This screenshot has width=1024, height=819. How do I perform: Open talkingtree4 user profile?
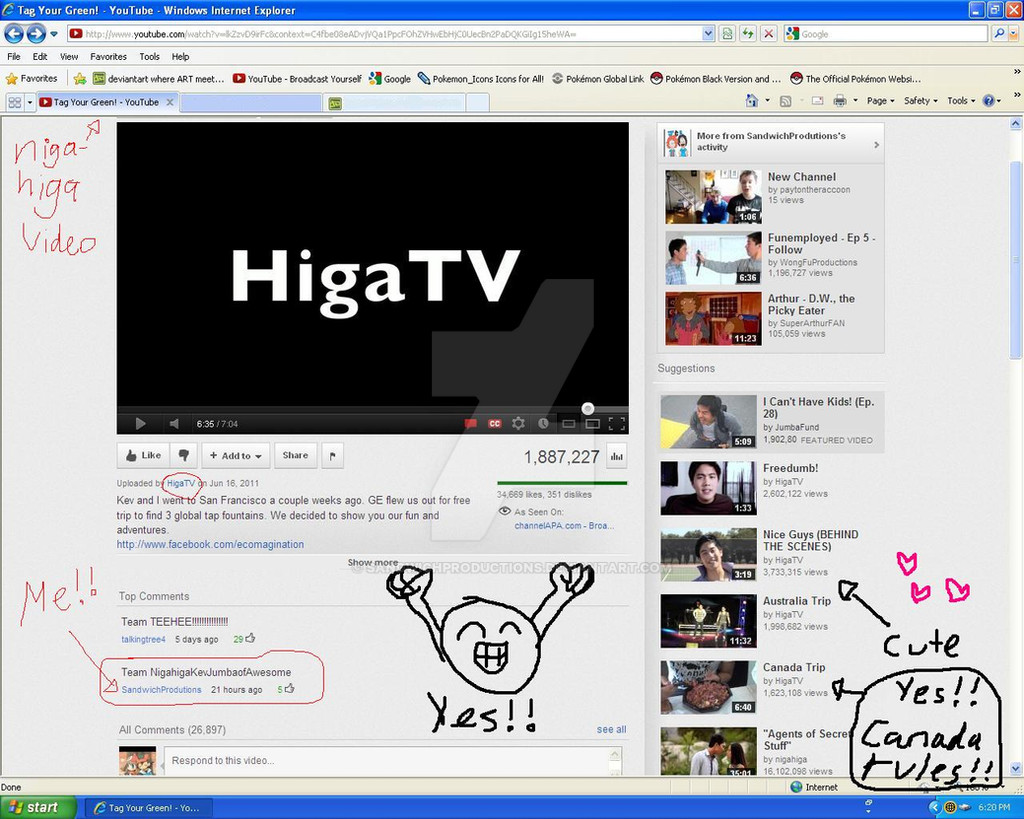144,639
